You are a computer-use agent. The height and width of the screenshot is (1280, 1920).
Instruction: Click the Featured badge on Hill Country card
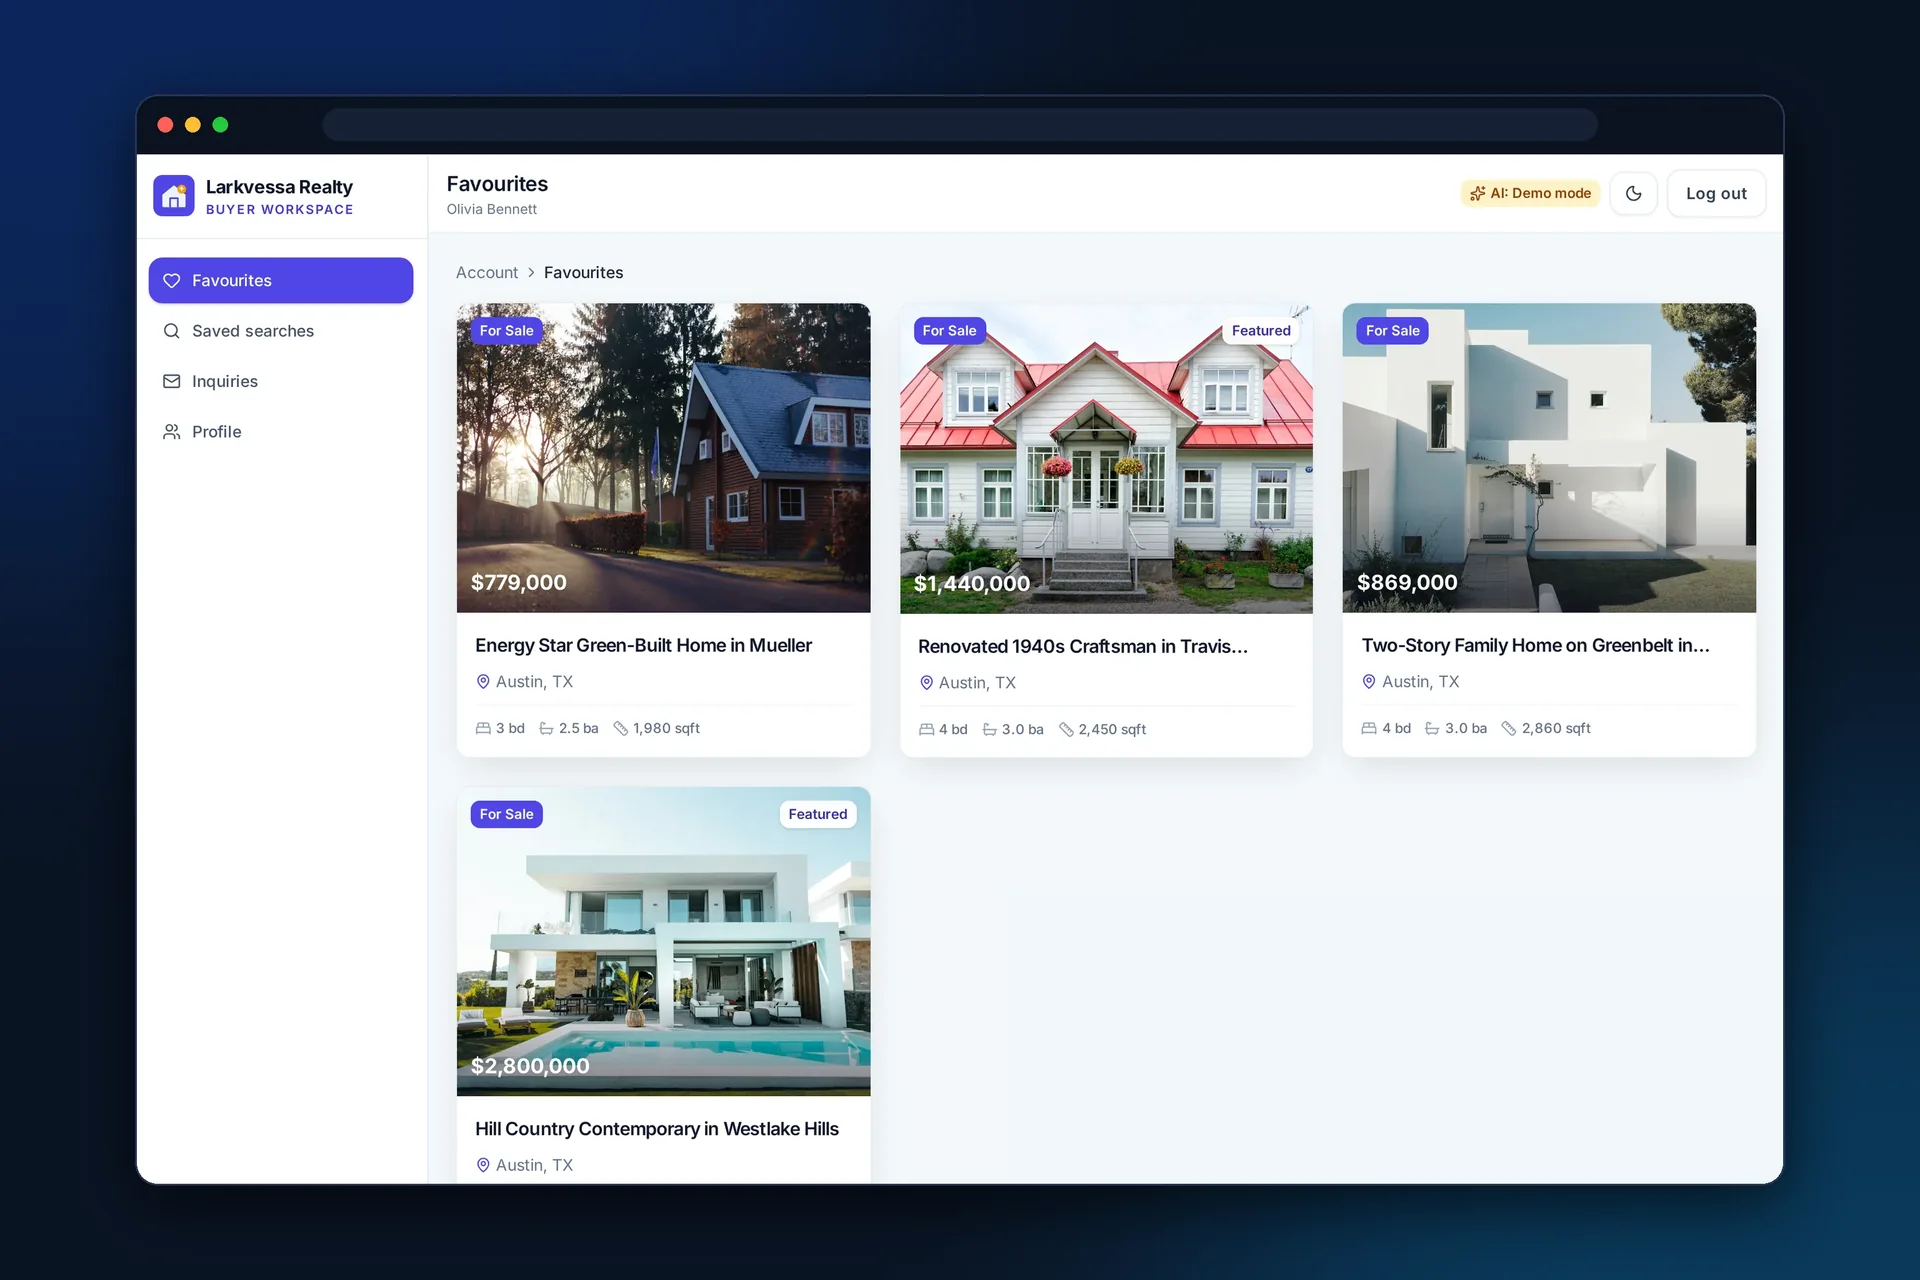[x=818, y=814]
